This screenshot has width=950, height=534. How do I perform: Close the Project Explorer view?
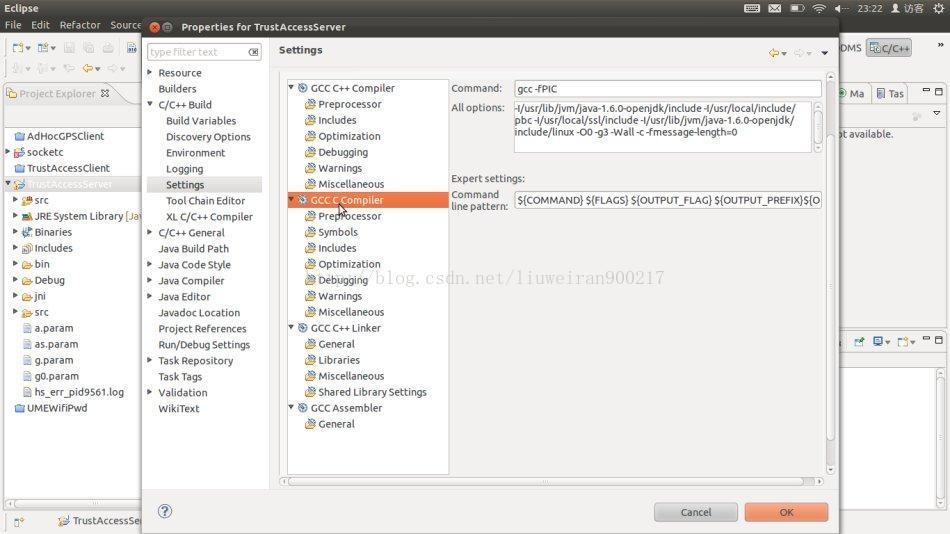coord(105,93)
